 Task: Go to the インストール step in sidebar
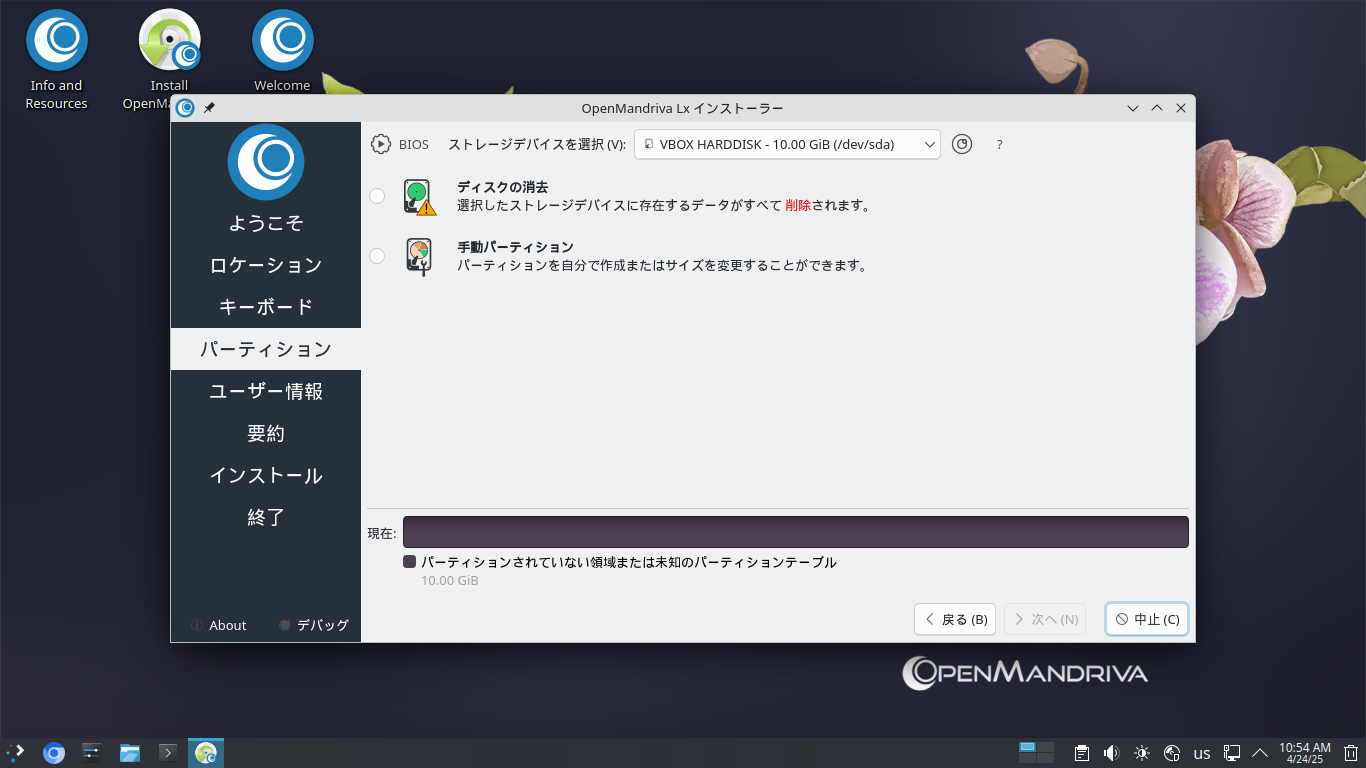coord(266,475)
